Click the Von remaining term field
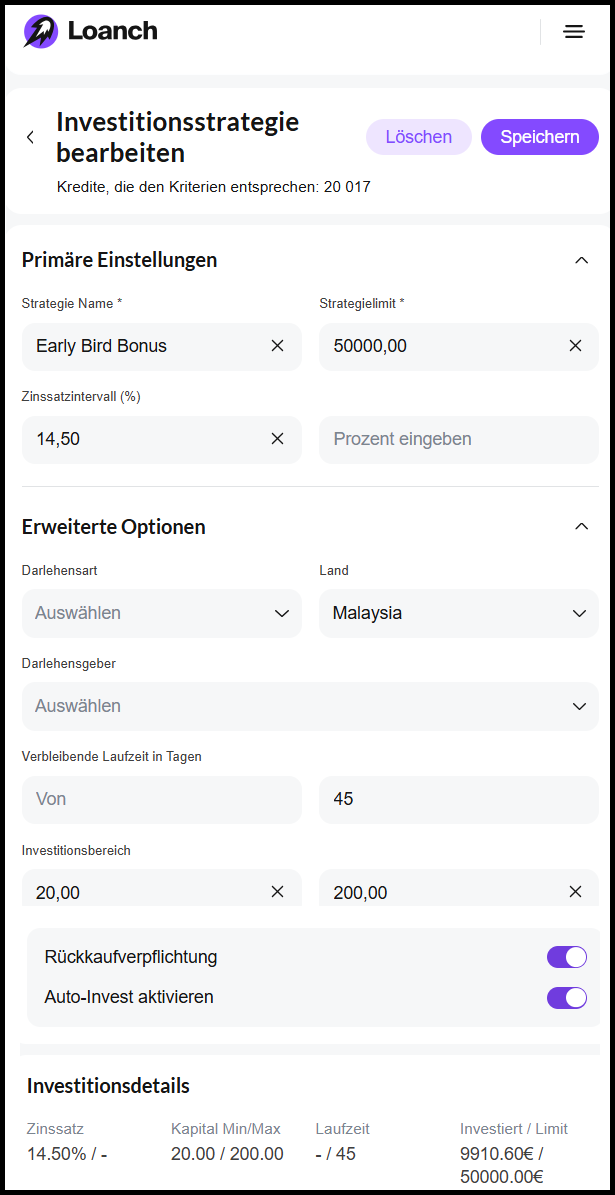615x1195 pixels. point(162,799)
